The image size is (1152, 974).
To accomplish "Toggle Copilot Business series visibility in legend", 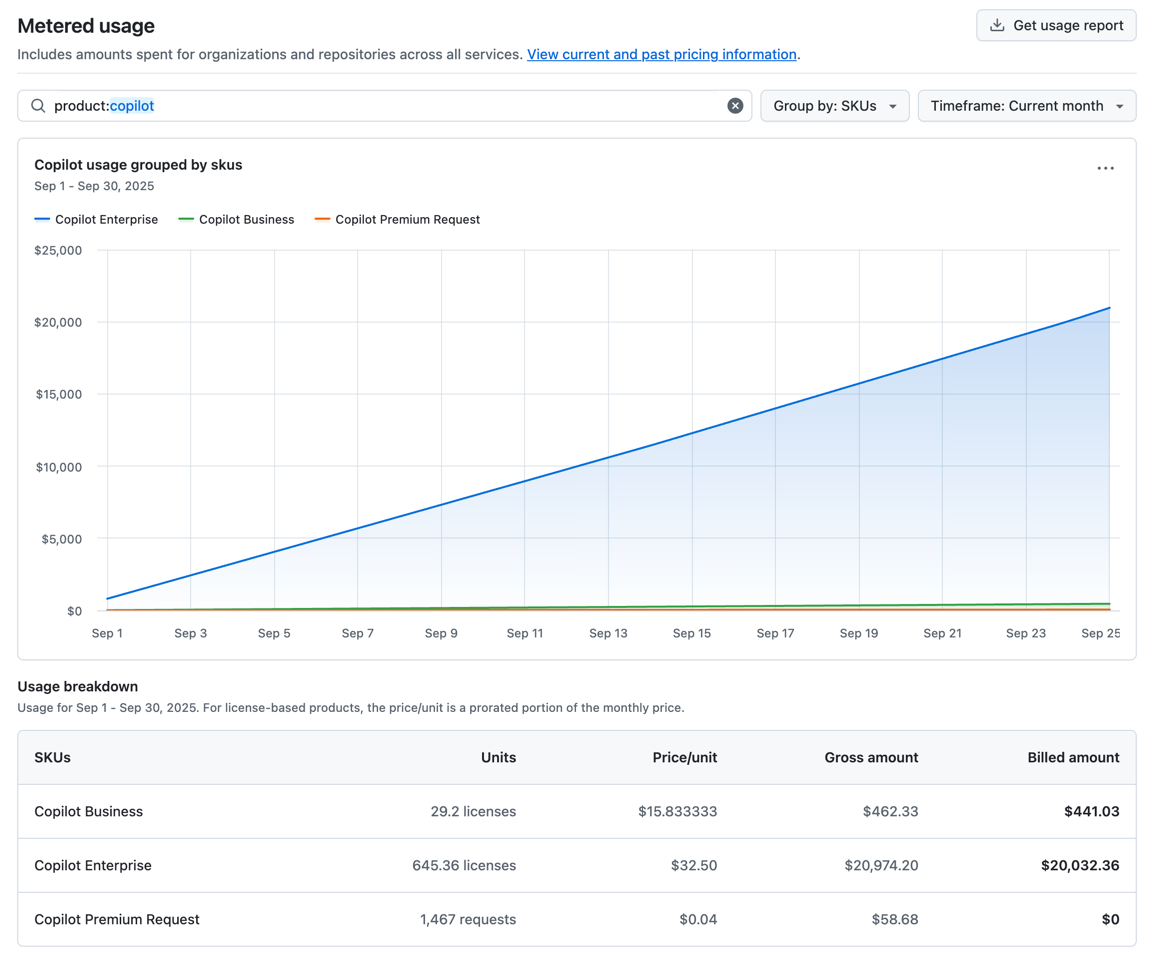I will point(236,219).
